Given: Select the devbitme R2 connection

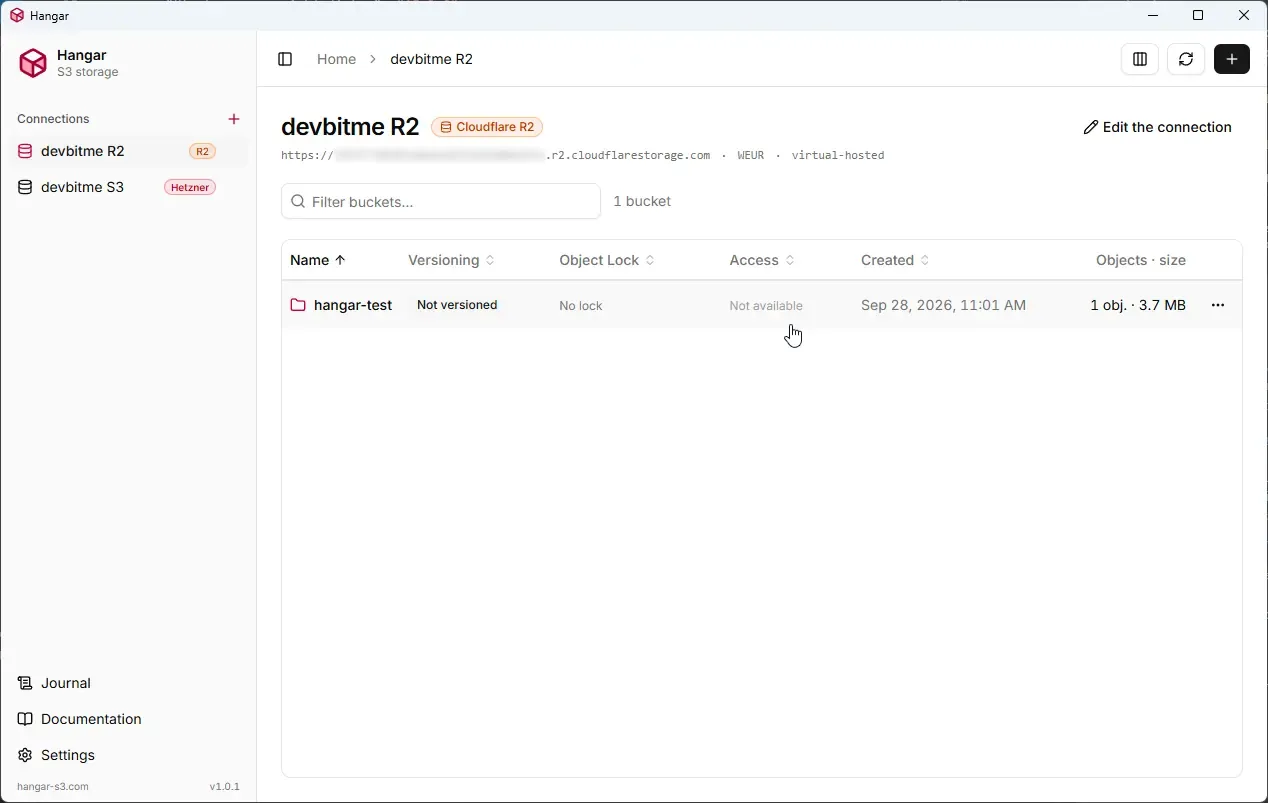Looking at the screenshot, I should (x=128, y=151).
